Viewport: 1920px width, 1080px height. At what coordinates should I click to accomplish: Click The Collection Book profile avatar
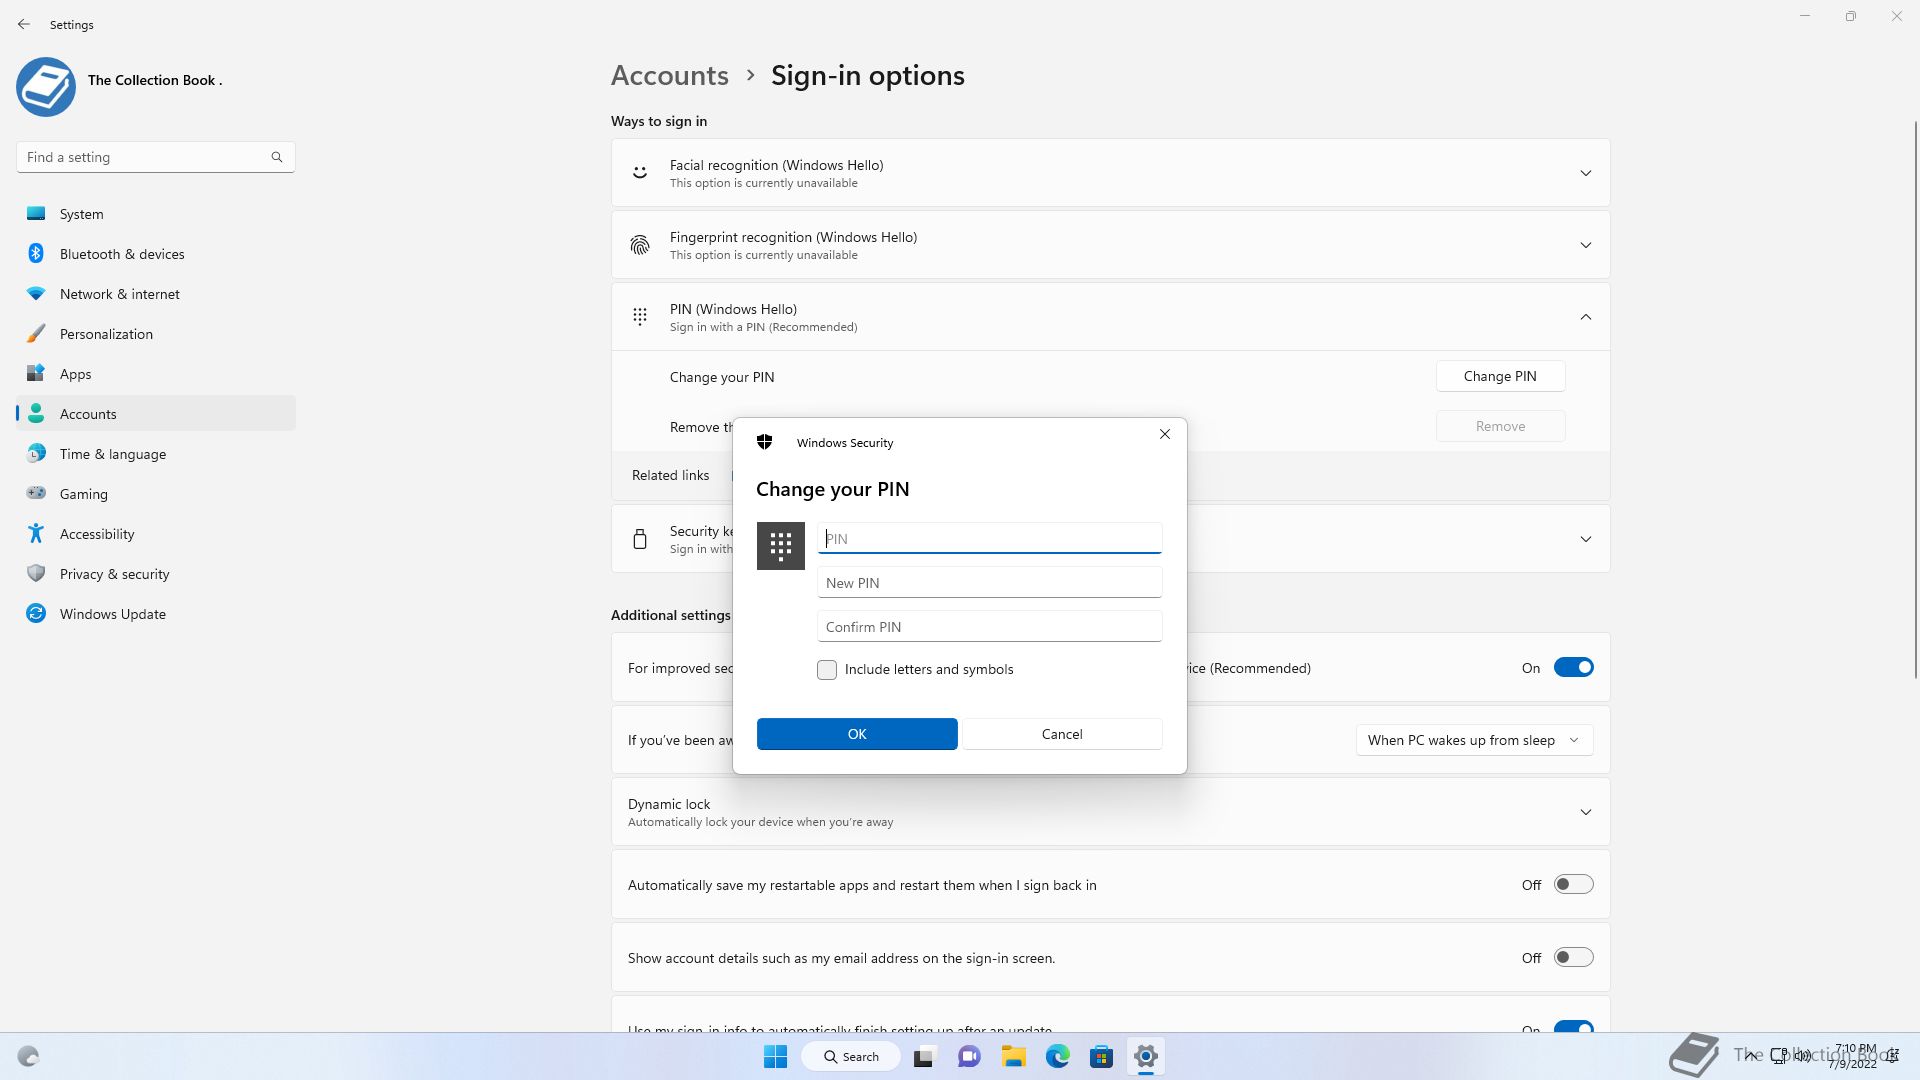(x=46, y=87)
